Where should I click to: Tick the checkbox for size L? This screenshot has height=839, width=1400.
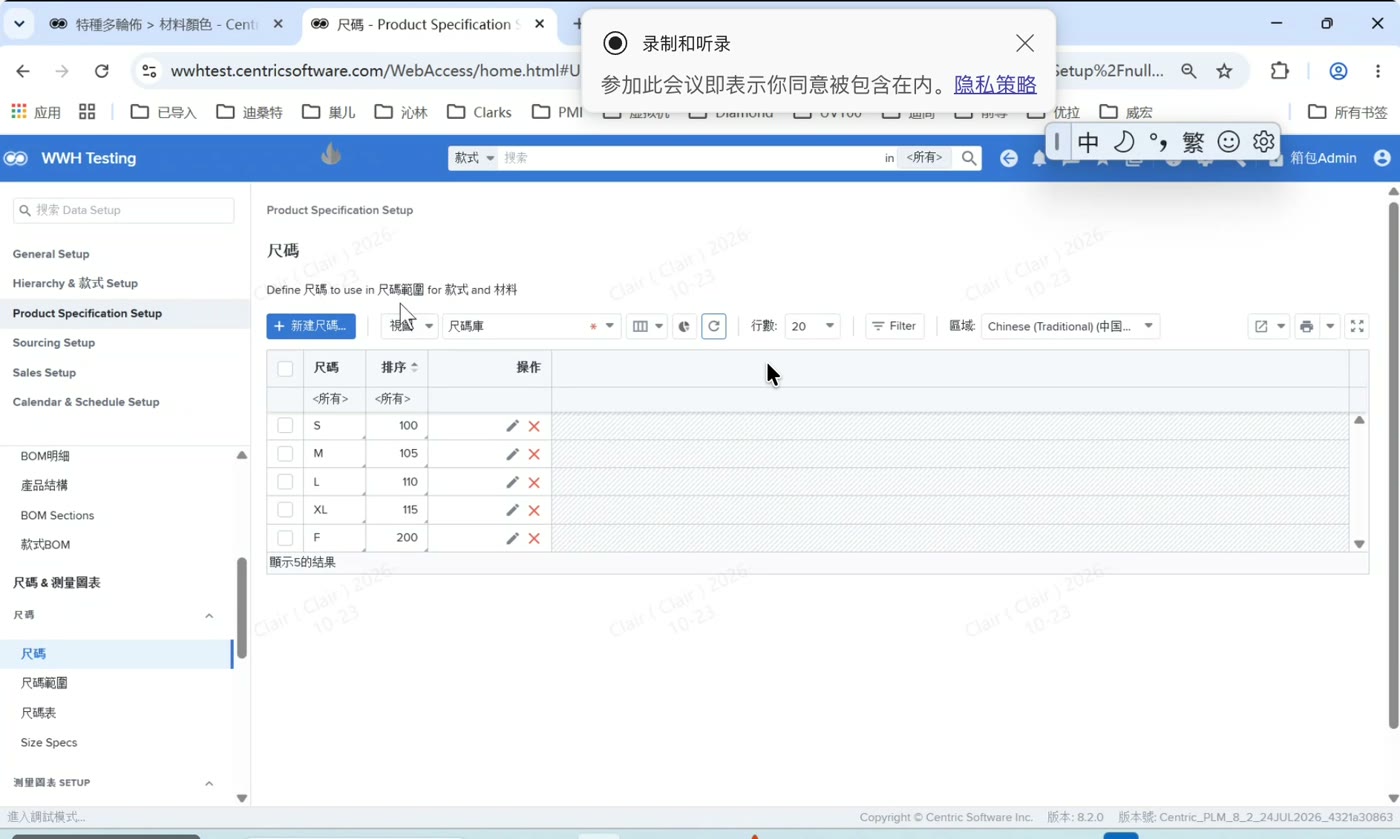[x=285, y=482]
